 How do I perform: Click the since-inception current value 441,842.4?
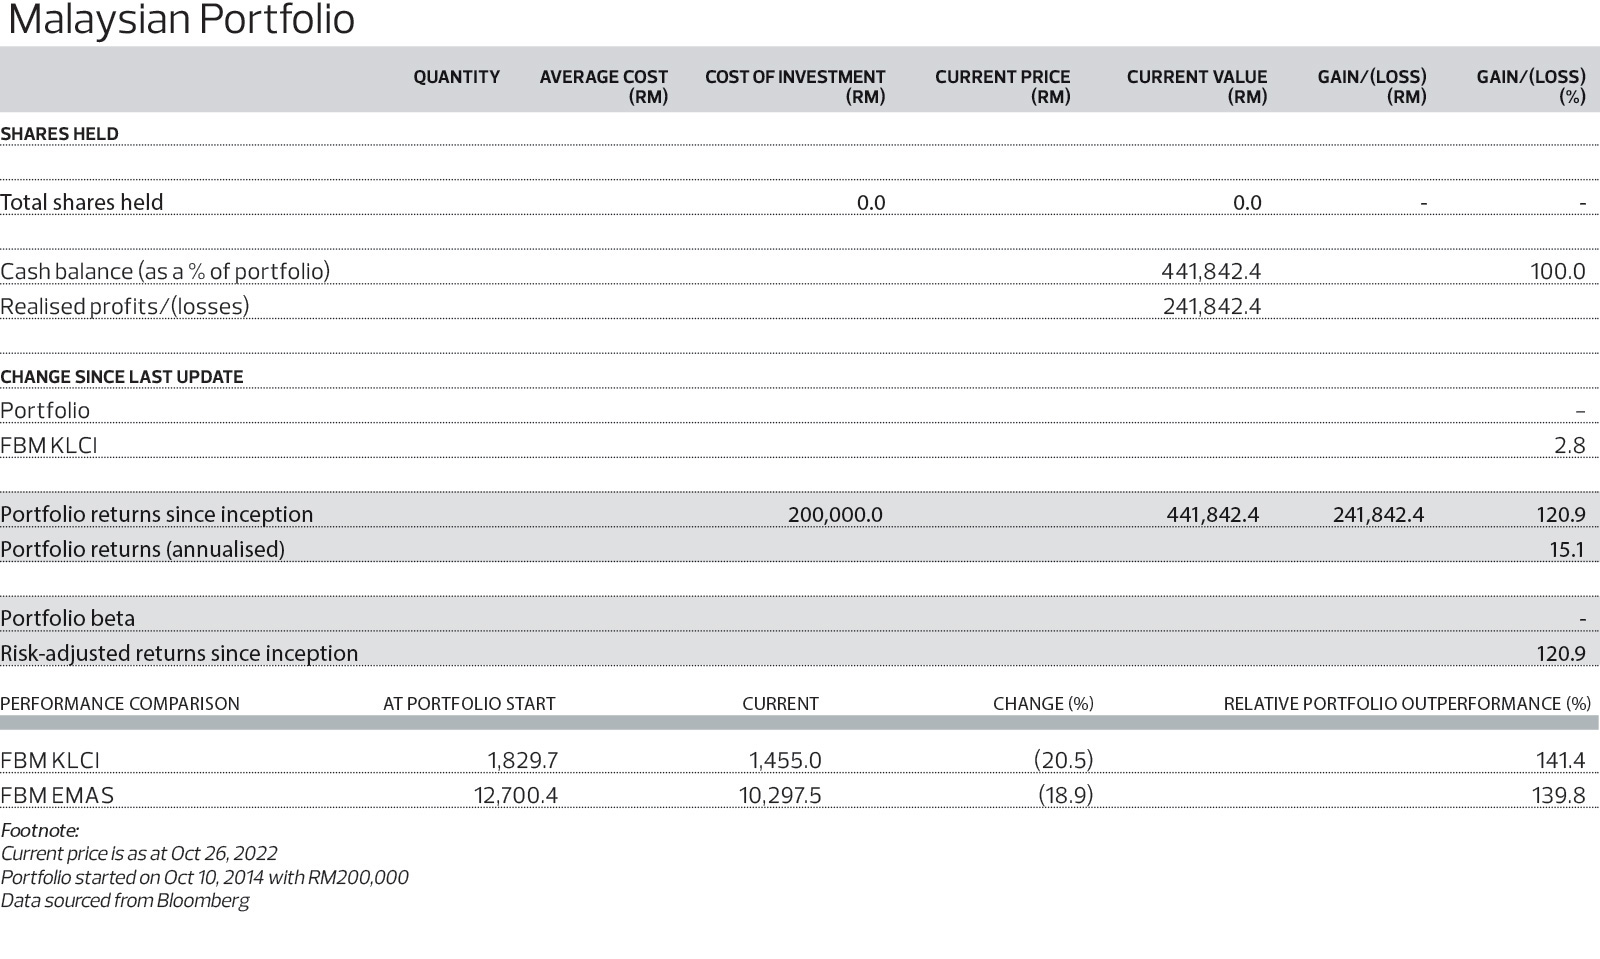1212,514
